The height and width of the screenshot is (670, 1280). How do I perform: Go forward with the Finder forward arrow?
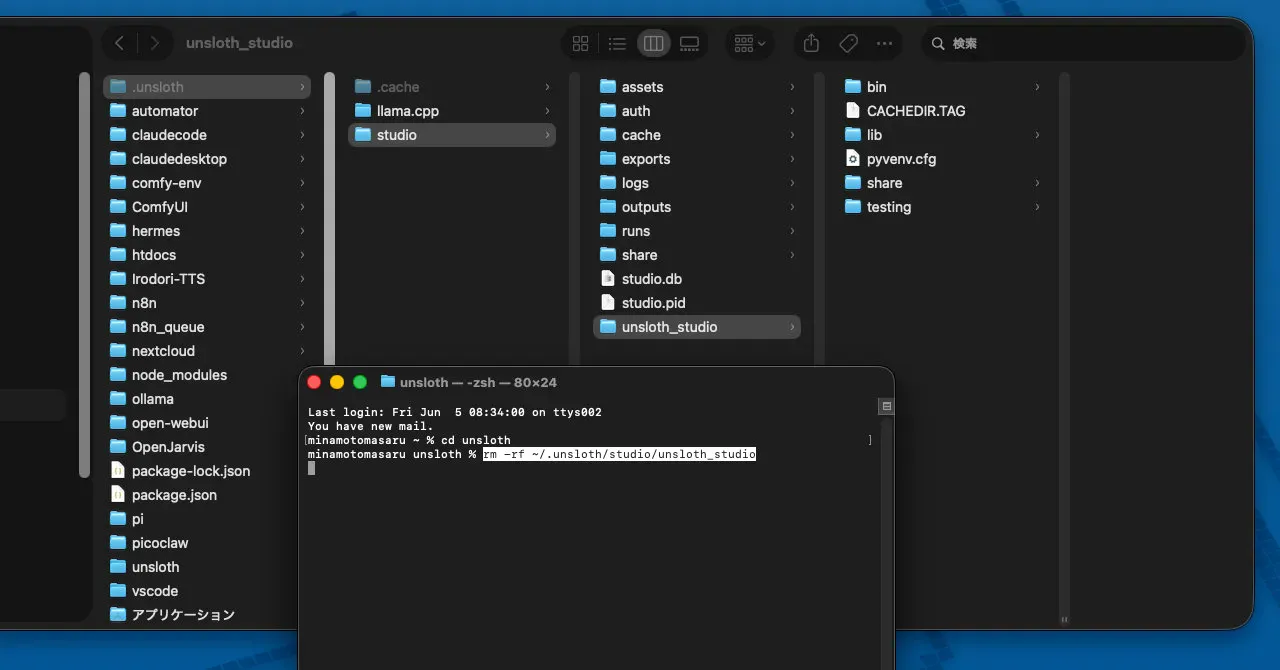(154, 43)
